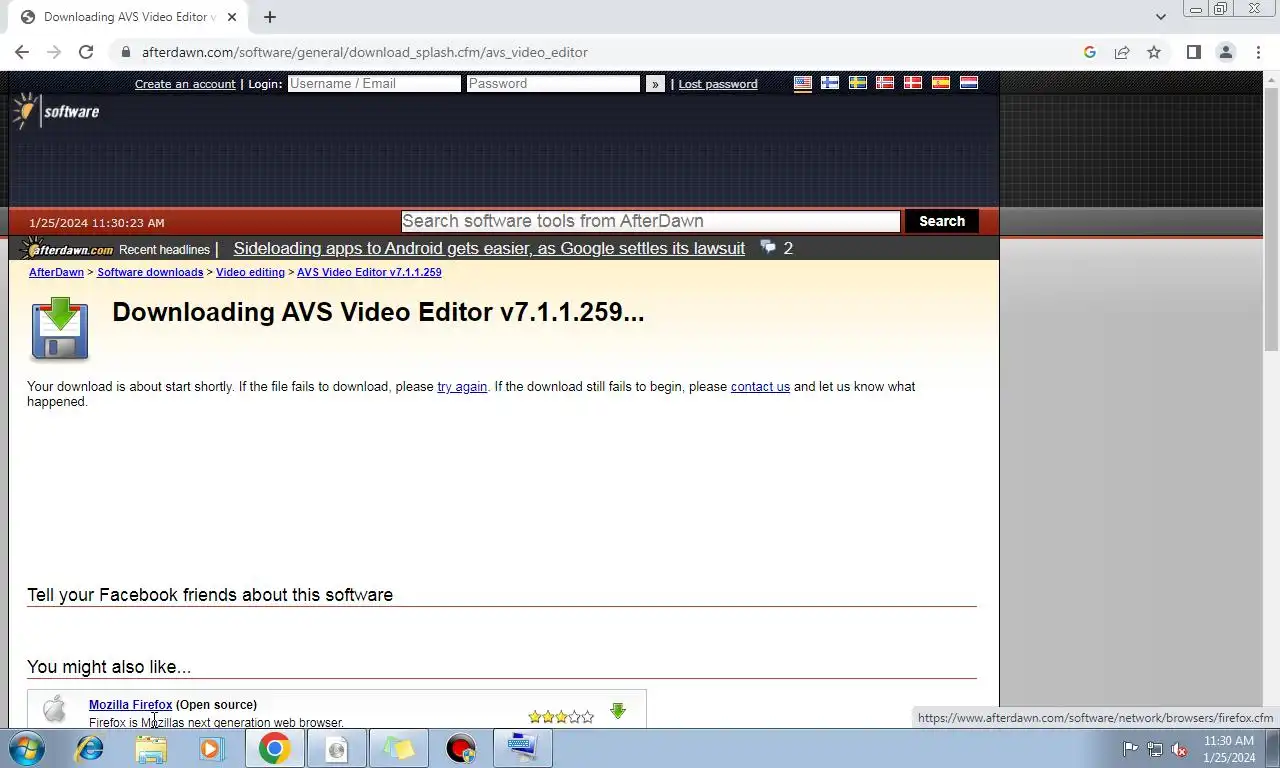
Task: Focus the Search software tools field
Action: [x=651, y=221]
